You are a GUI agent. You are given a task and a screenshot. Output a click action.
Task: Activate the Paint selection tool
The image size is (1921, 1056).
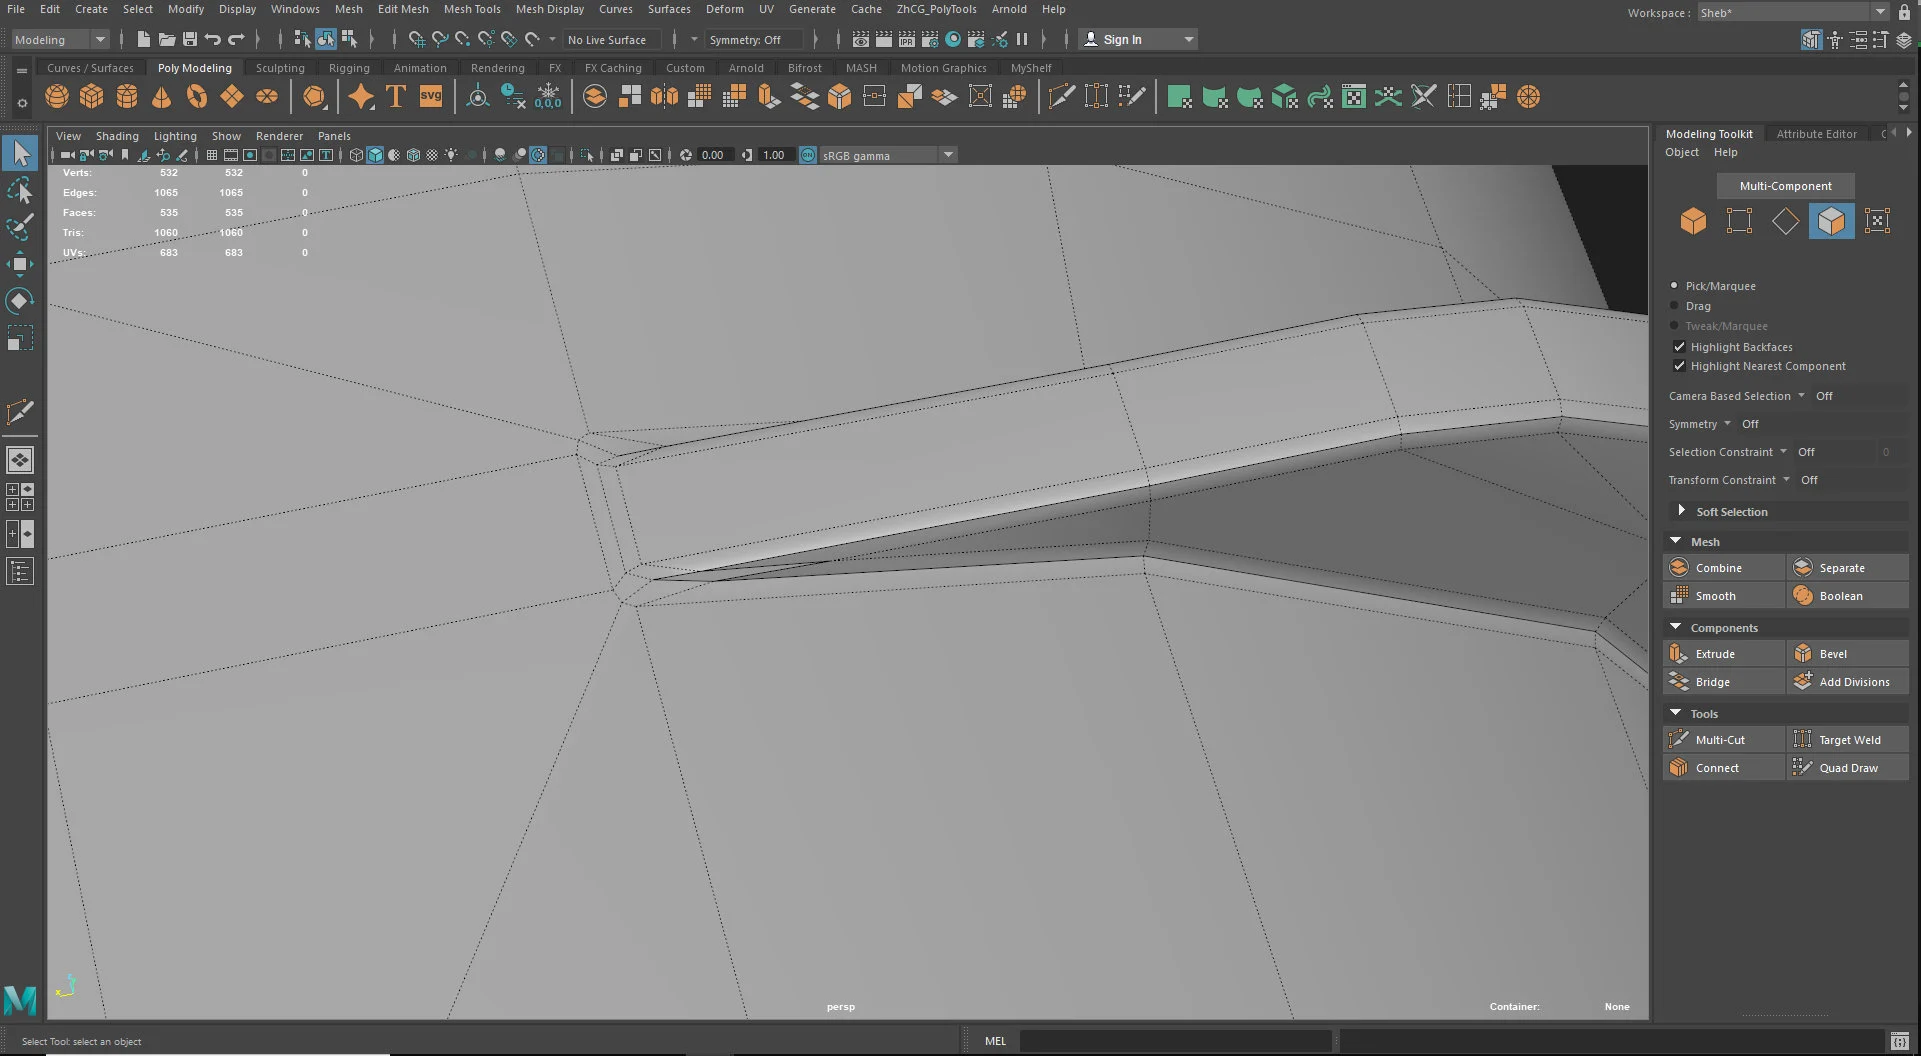20,227
